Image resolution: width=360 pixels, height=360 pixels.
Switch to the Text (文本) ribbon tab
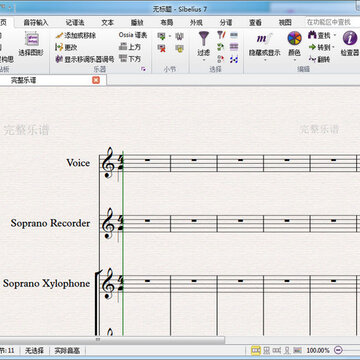point(108,22)
